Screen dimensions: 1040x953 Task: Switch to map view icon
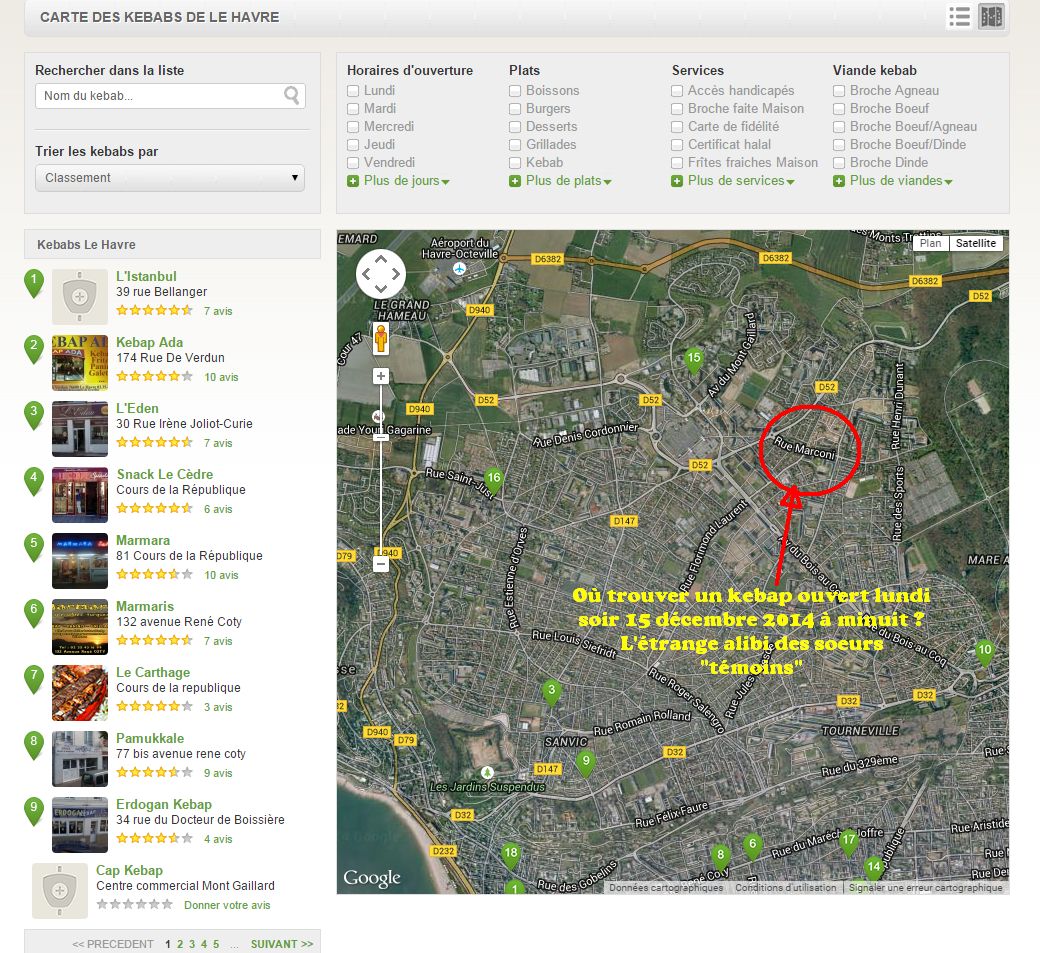point(991,17)
